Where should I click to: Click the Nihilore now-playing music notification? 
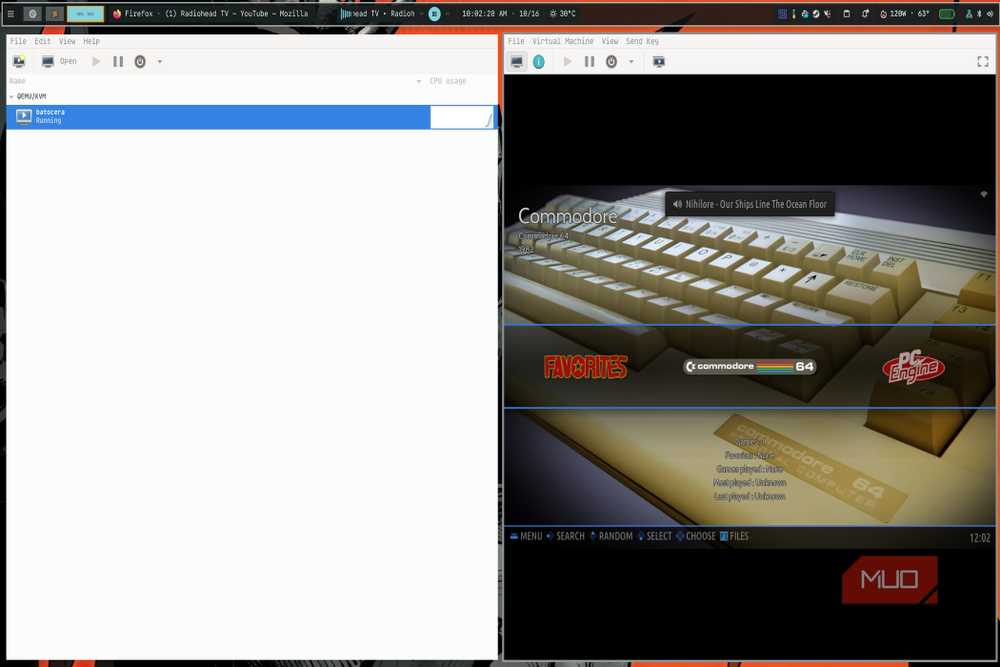click(x=749, y=205)
